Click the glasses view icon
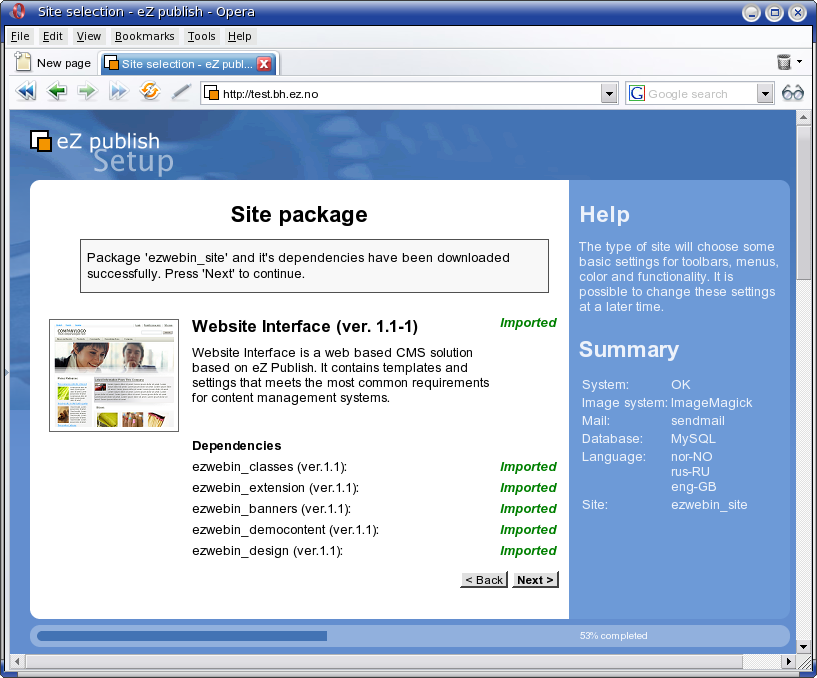This screenshot has height=678, width=817. pos(793,93)
